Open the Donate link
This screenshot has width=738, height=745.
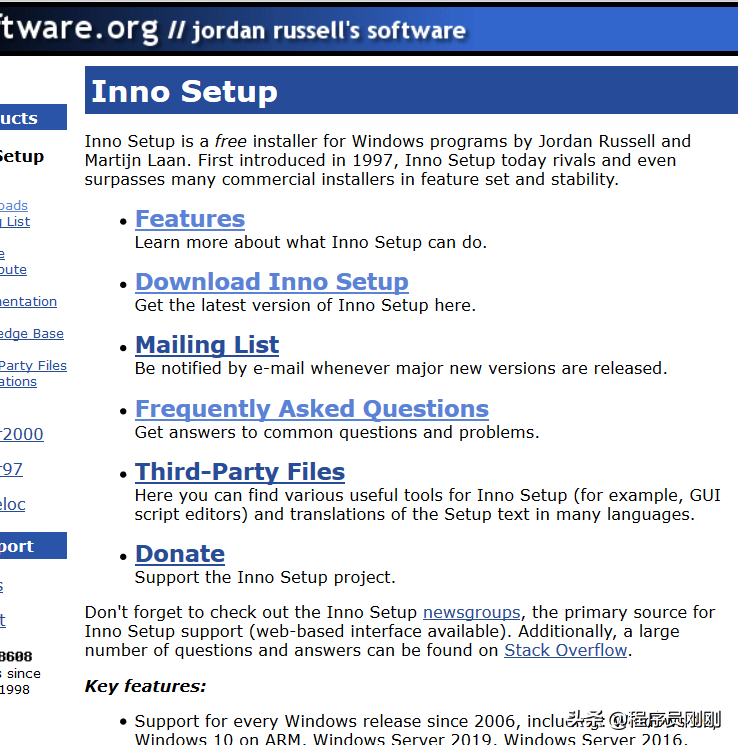pyautogui.click(x=180, y=554)
